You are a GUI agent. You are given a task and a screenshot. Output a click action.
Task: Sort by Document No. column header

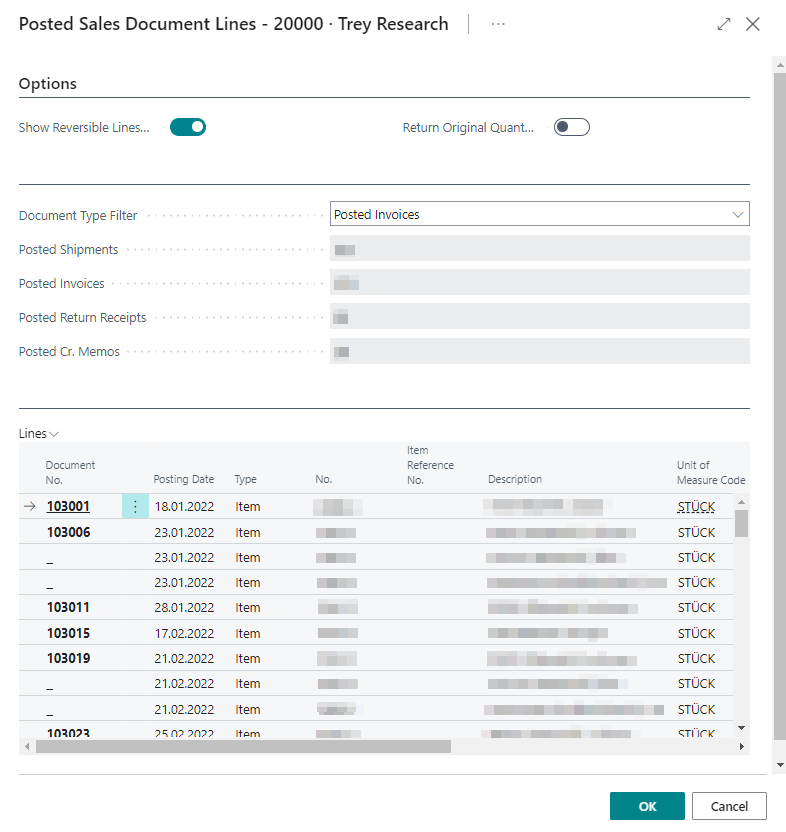click(x=70, y=472)
